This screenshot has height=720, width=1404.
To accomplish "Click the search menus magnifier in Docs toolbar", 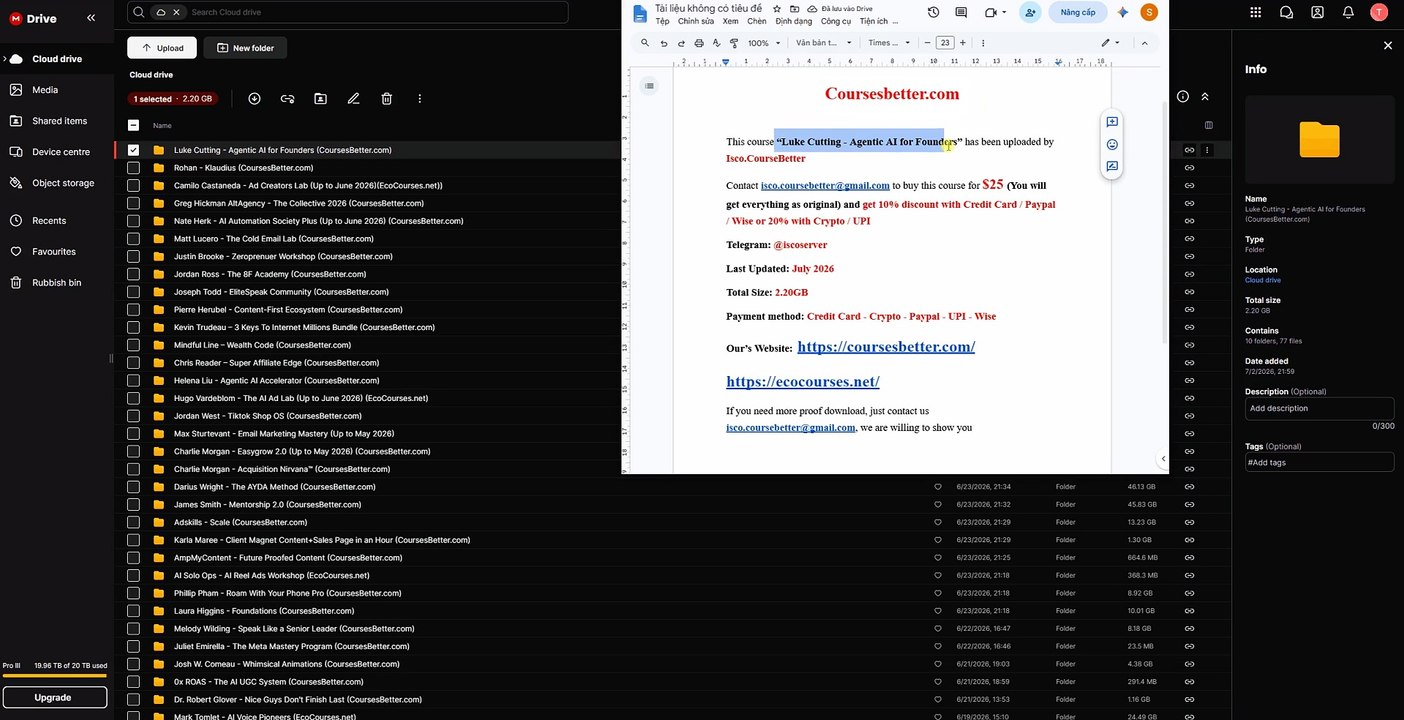I will (645, 43).
